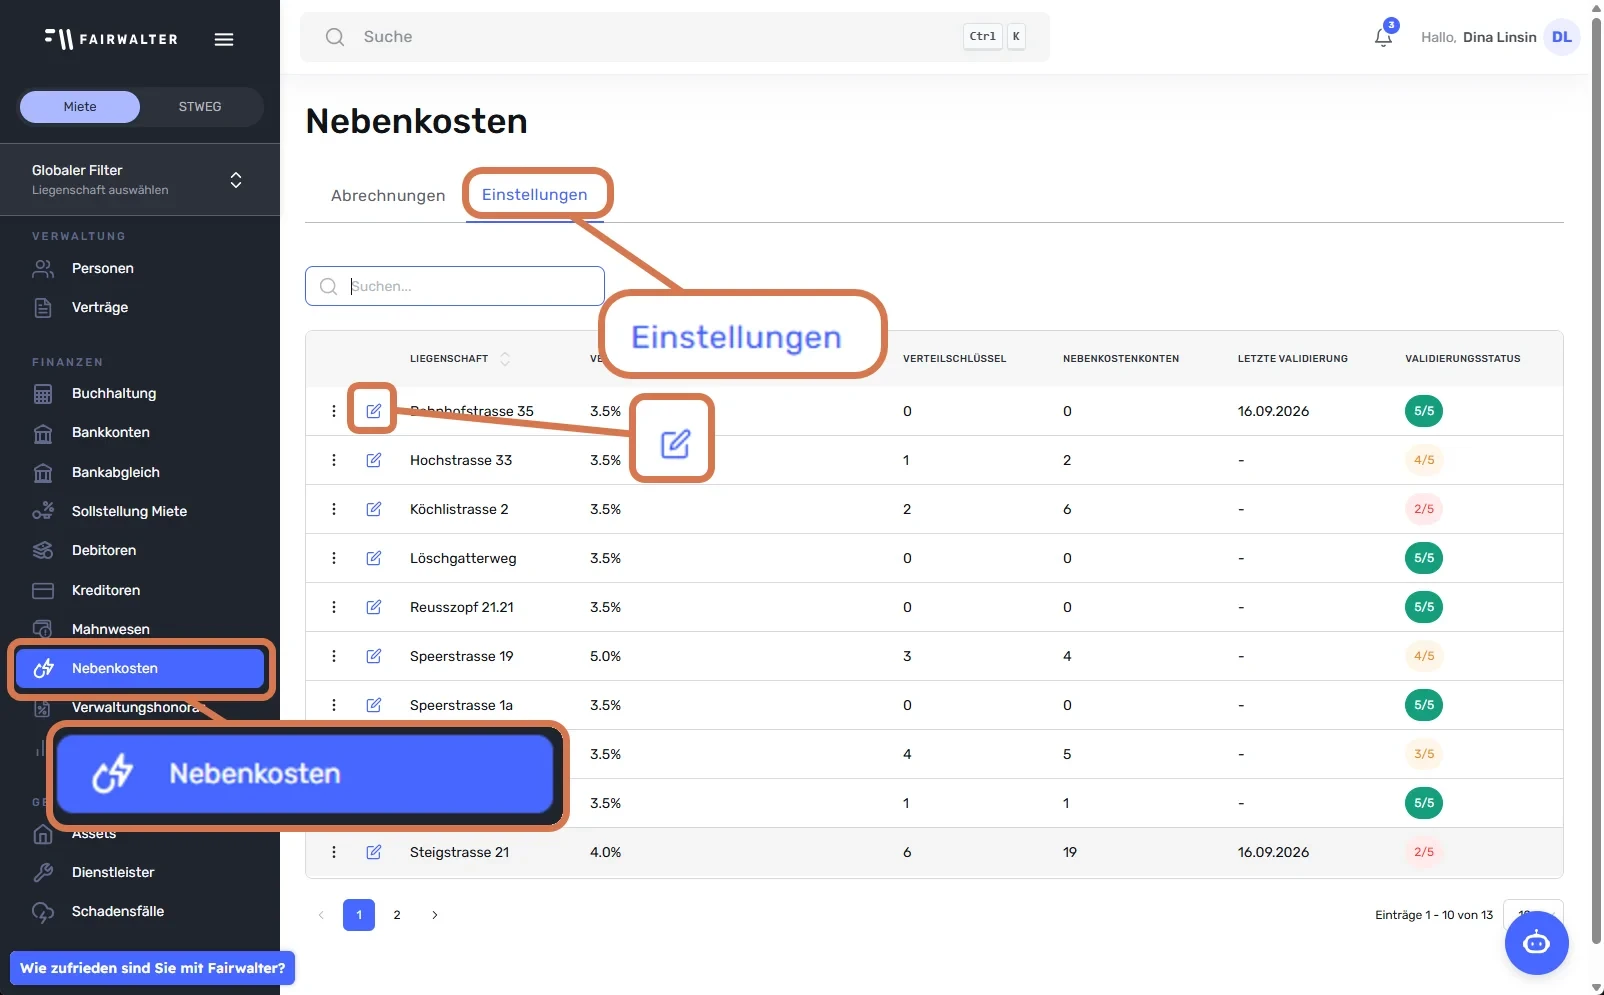Go to next page of entries

(435, 915)
